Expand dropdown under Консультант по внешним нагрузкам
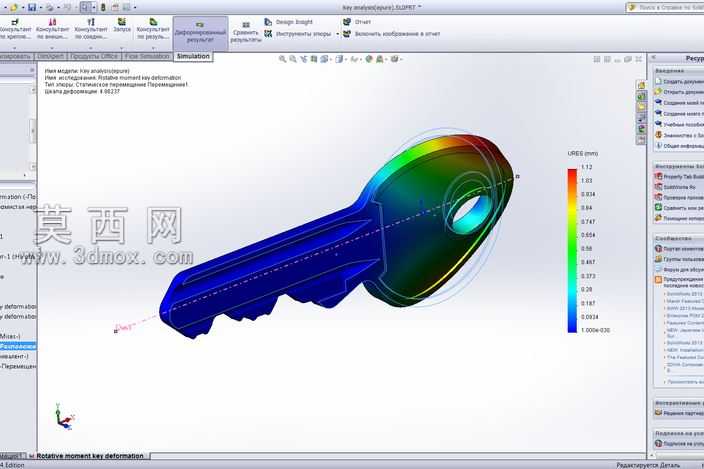The width and height of the screenshot is (704, 469). [x=52, y=48]
